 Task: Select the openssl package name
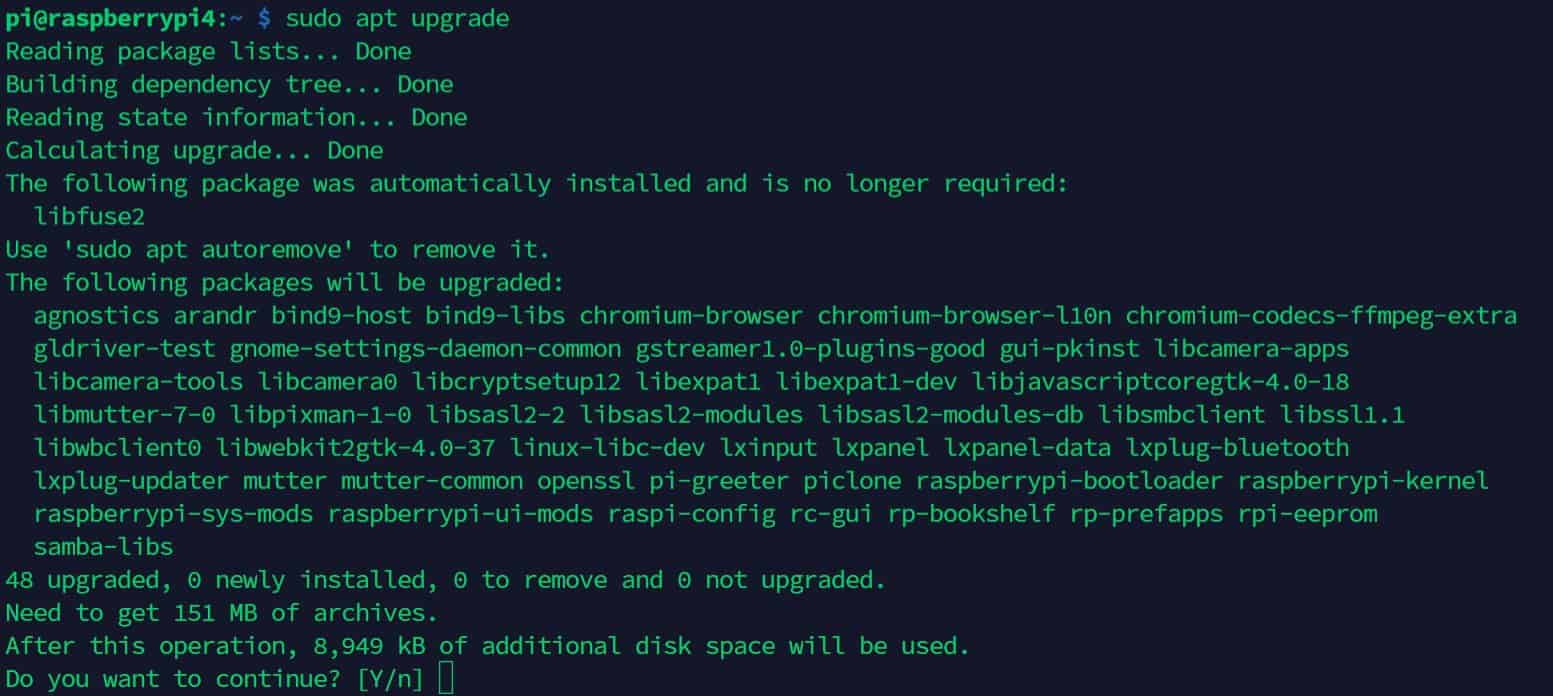coord(586,480)
